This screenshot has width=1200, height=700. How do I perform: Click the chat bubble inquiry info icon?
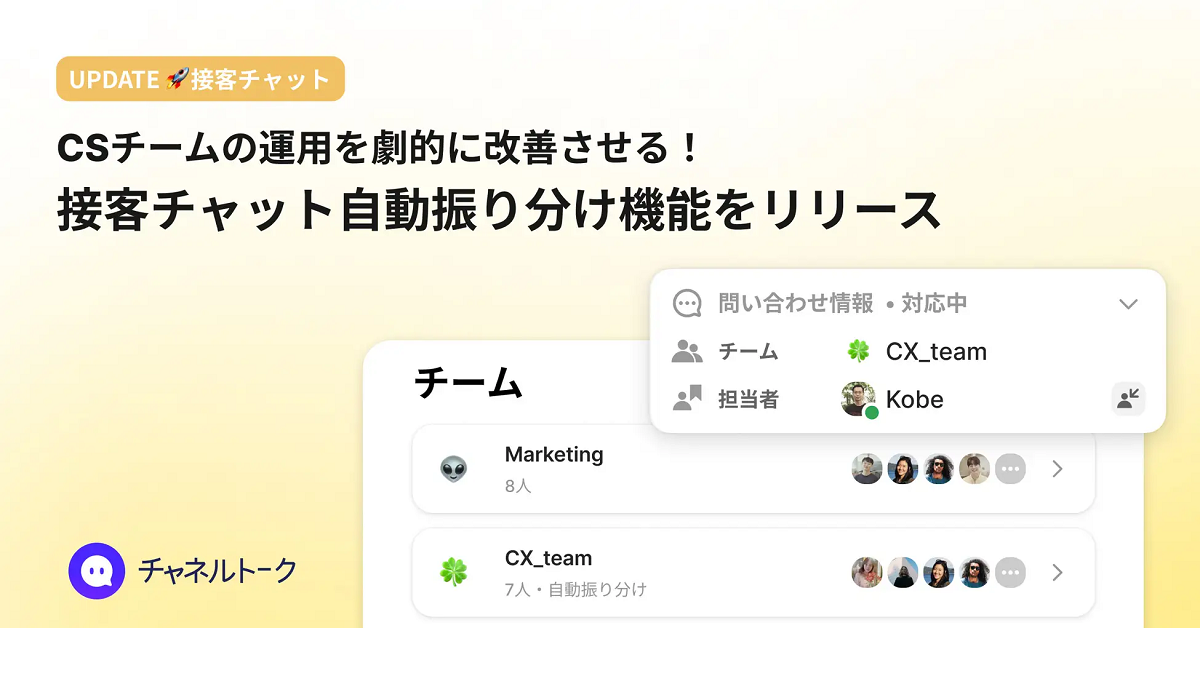[x=687, y=304]
